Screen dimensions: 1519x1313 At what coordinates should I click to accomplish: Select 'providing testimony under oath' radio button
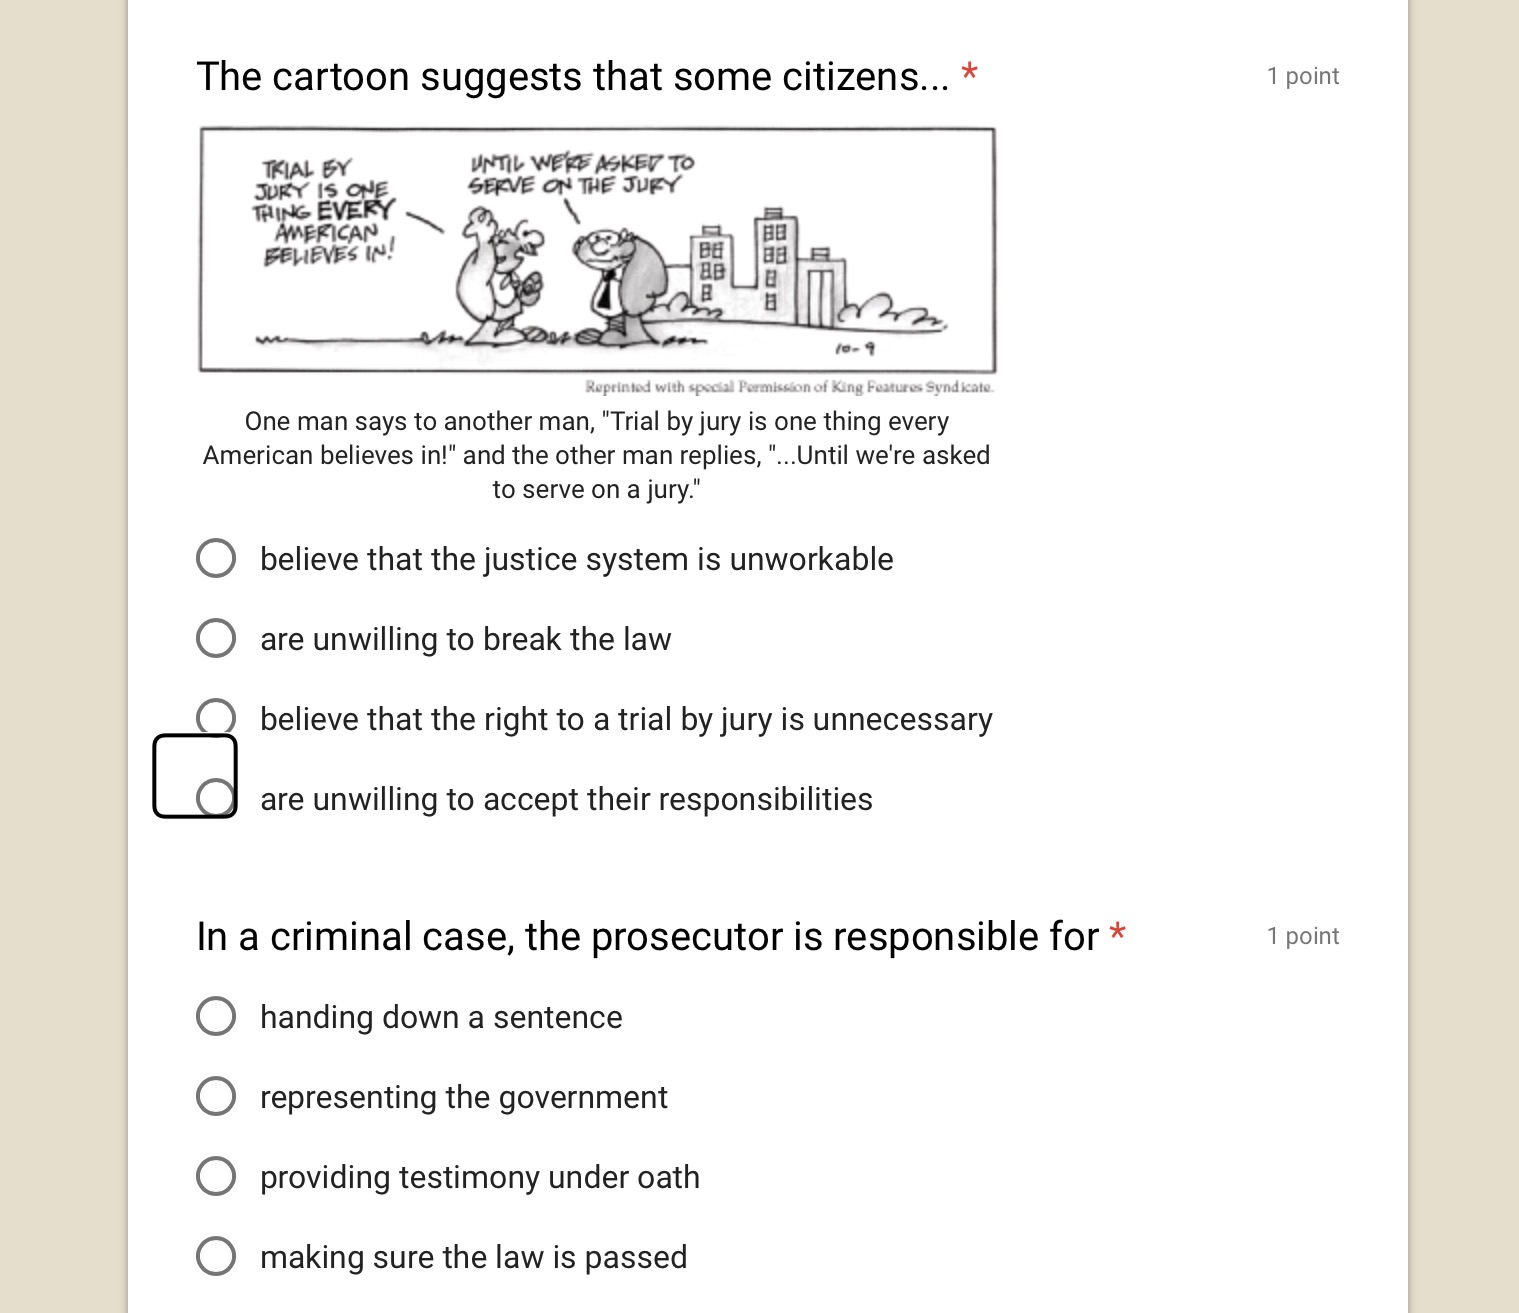(x=216, y=1176)
